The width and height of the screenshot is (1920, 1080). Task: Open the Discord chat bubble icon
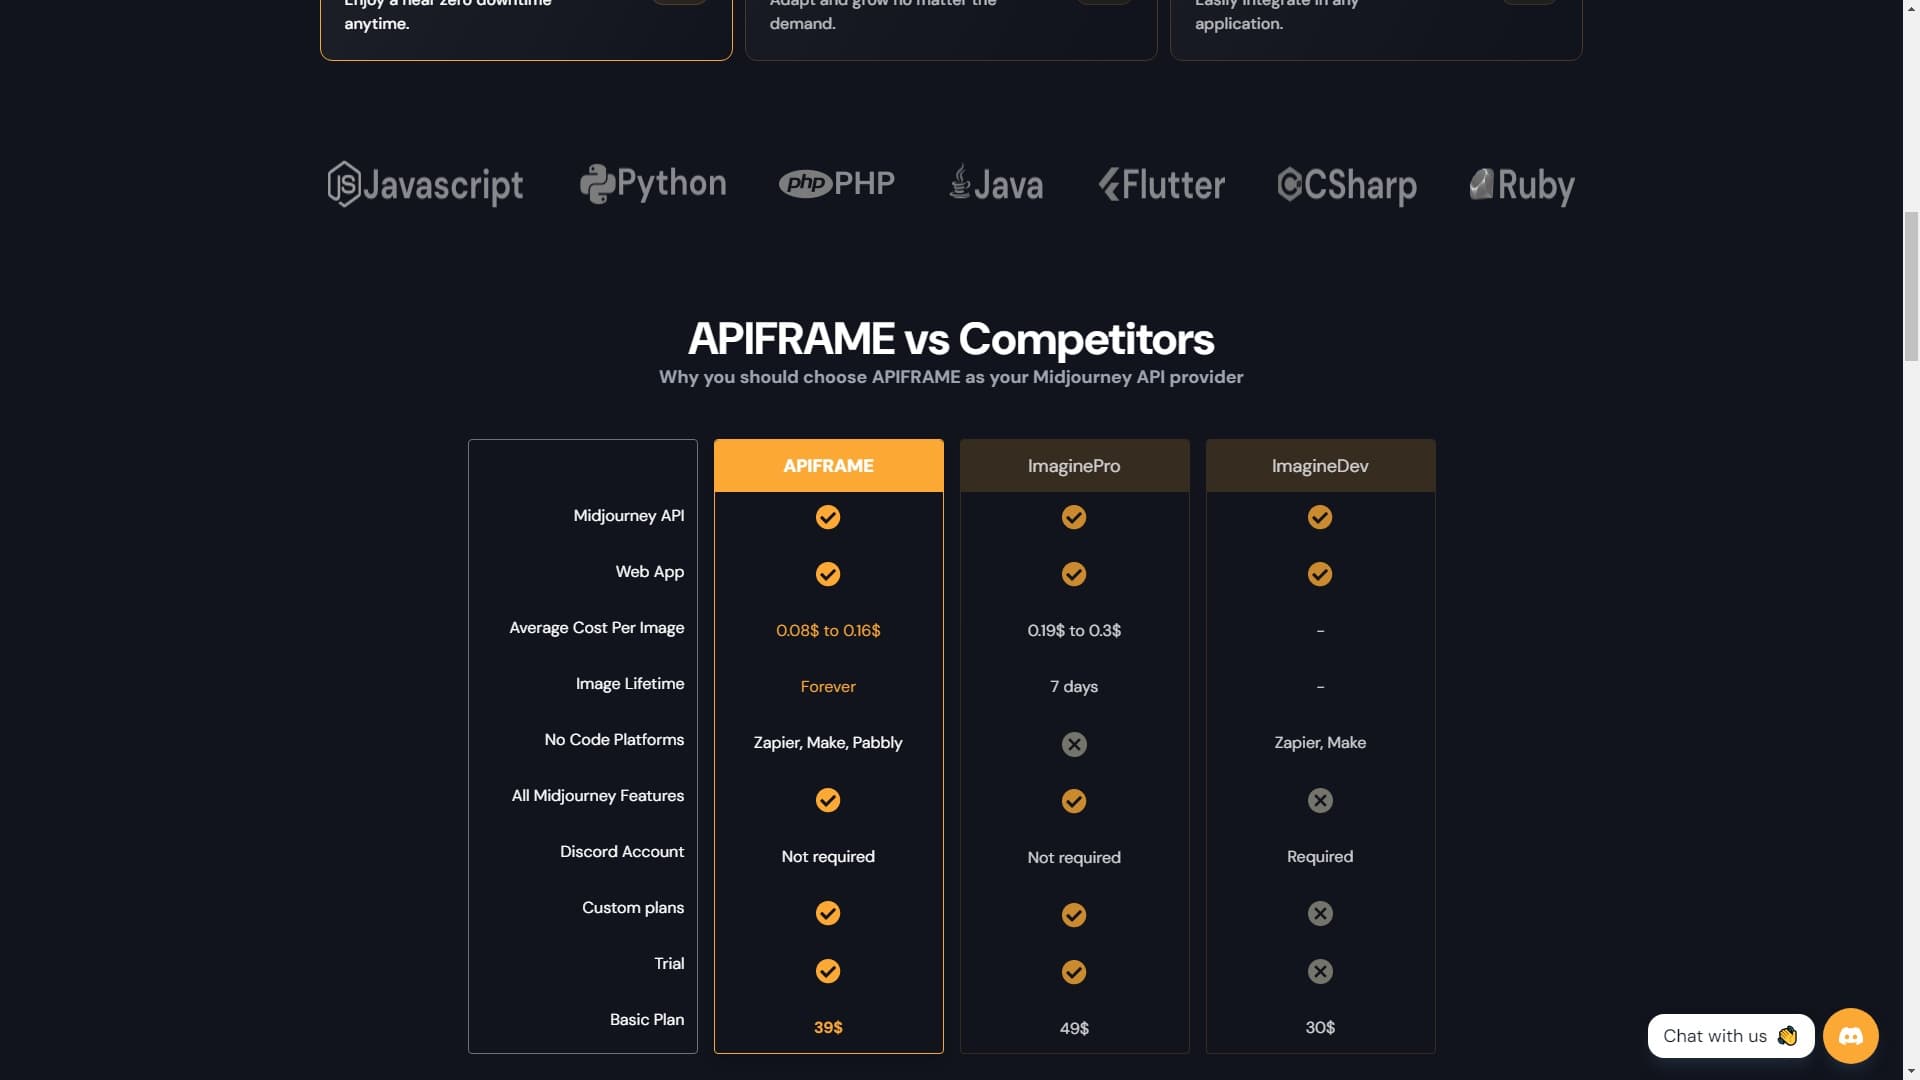click(x=1851, y=1036)
